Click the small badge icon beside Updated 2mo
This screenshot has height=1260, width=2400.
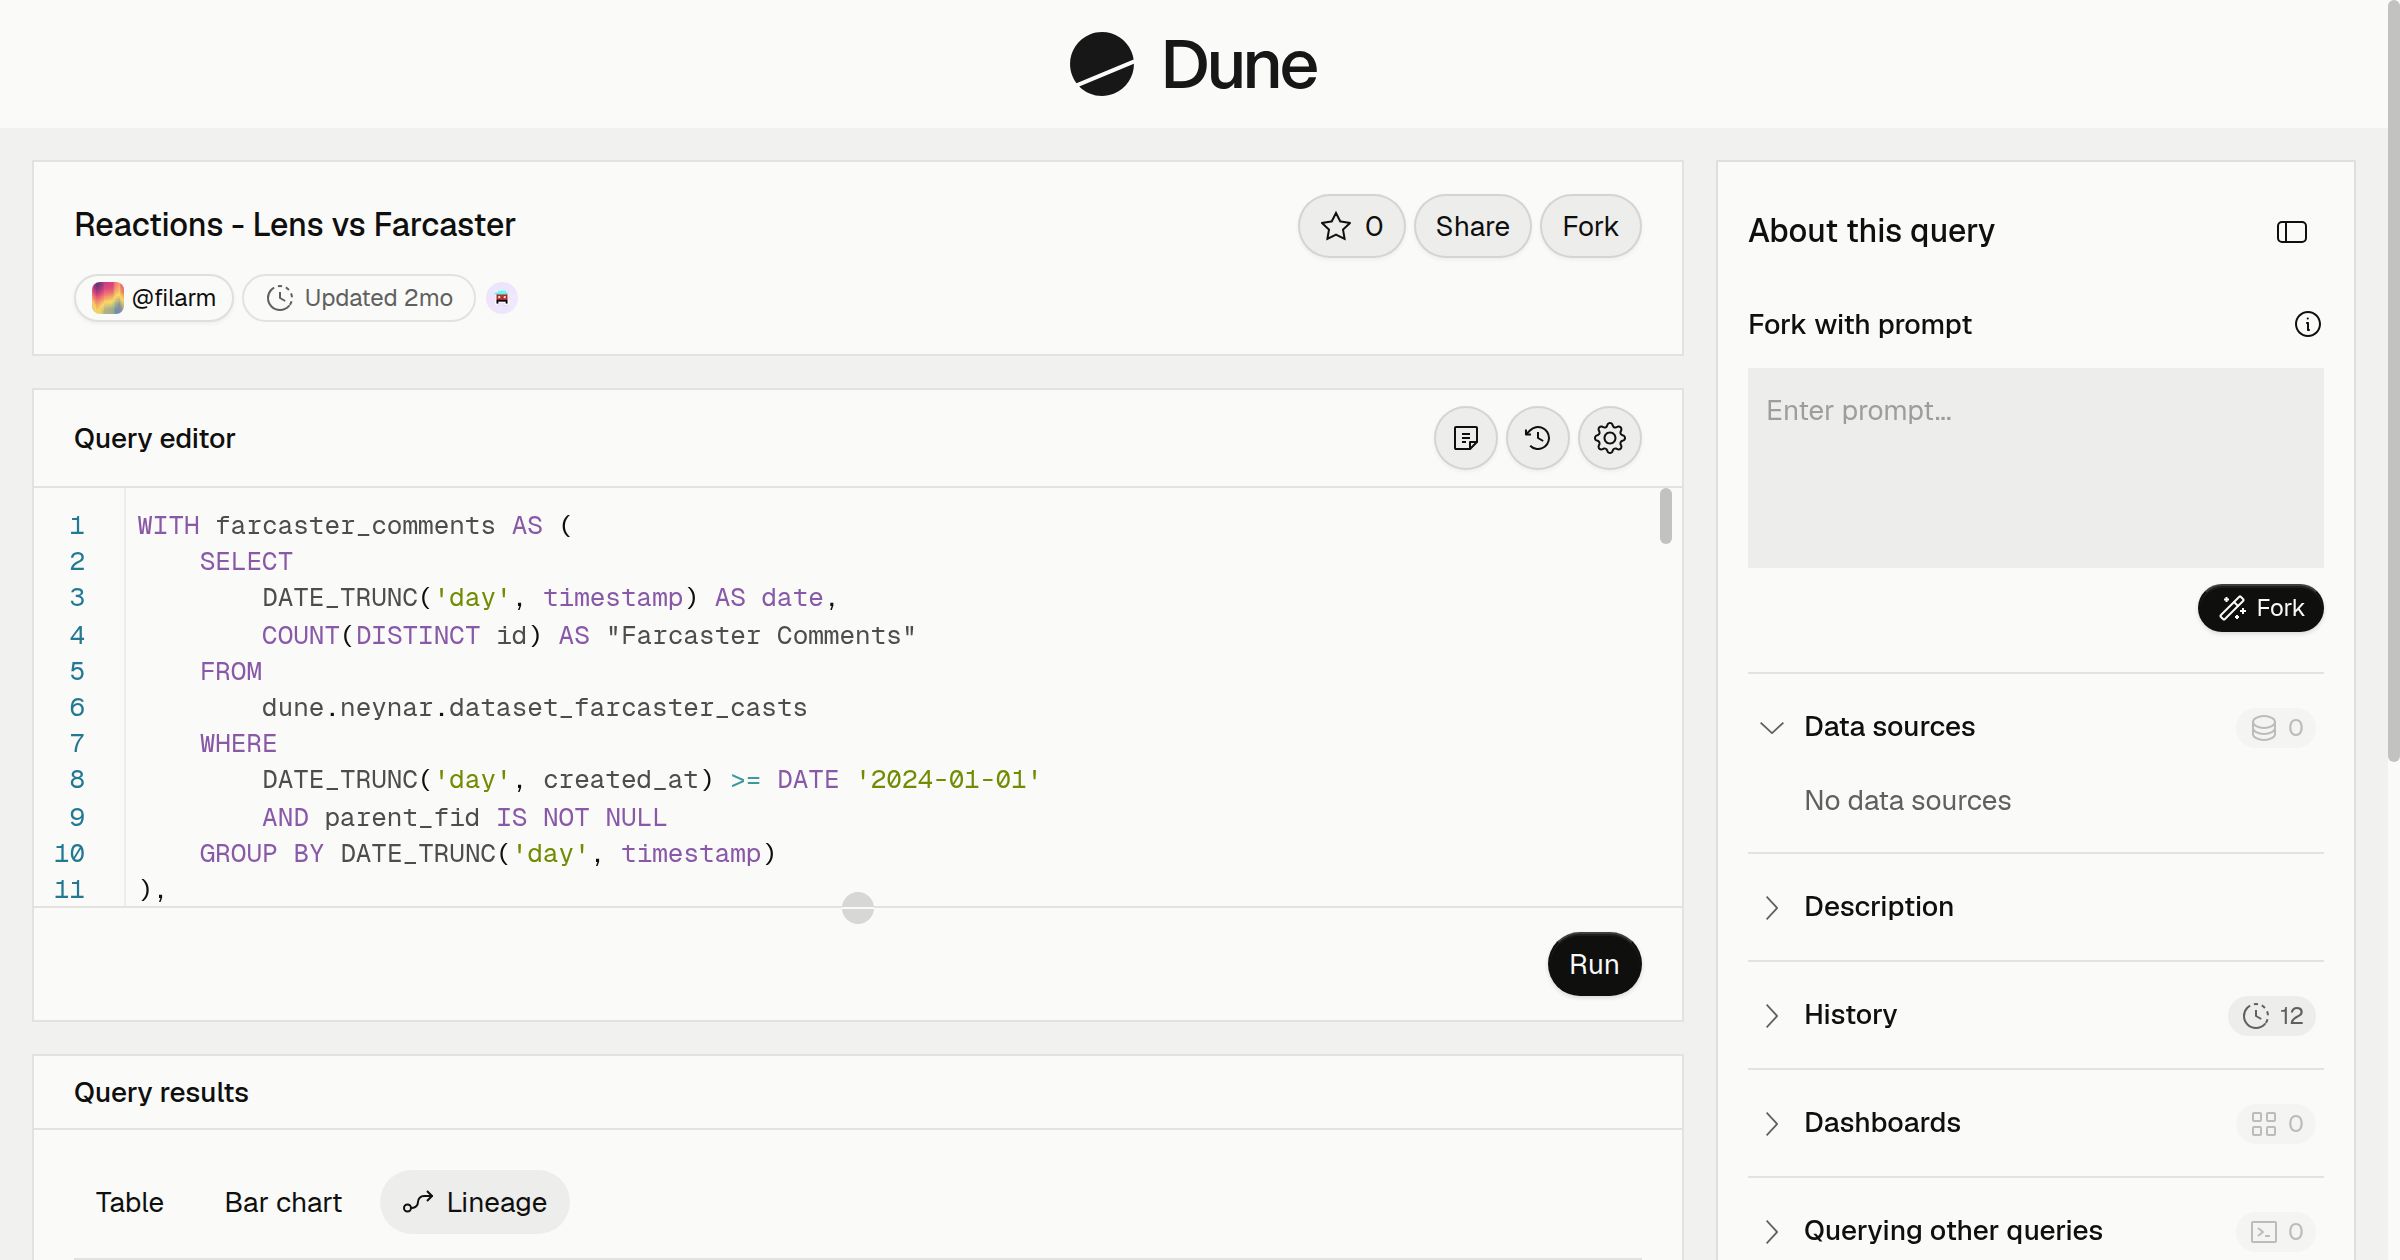tap(502, 298)
